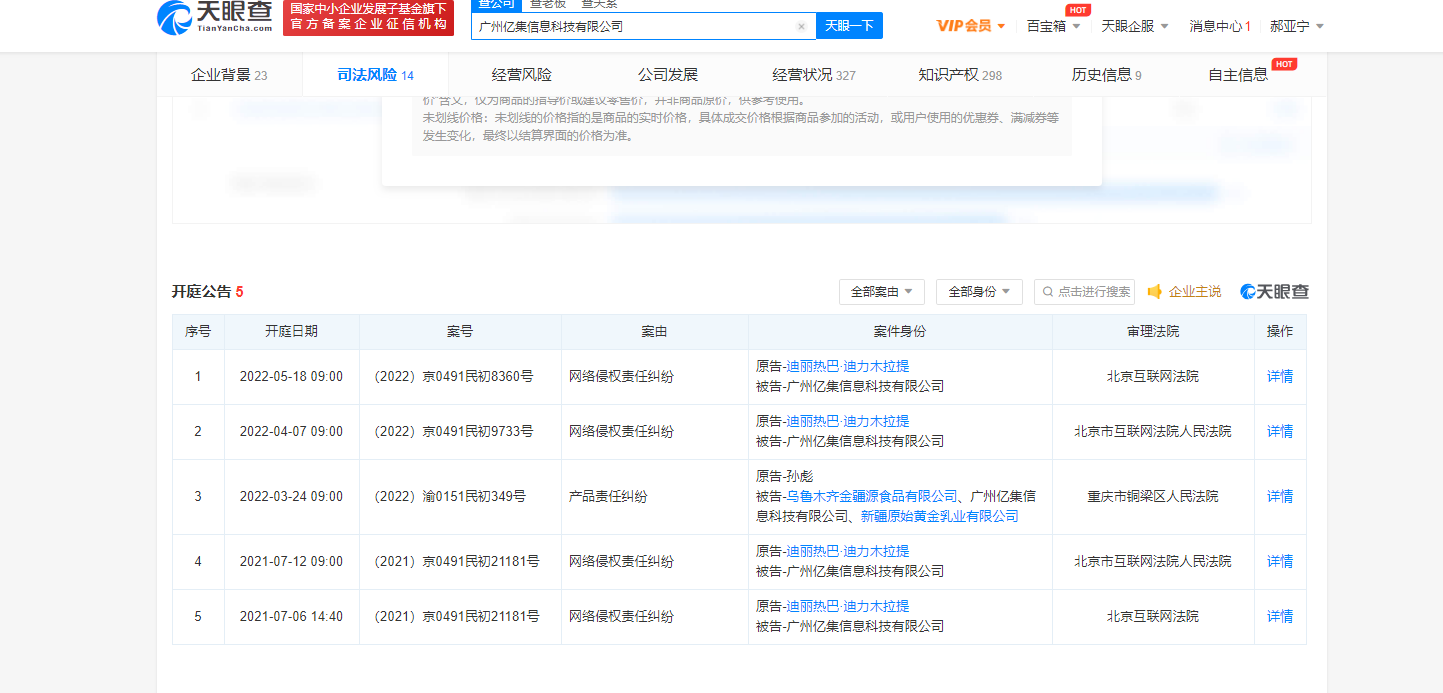1443x693 pixels.
Task: Switch to the 历史信息 tab
Action: [1106, 75]
